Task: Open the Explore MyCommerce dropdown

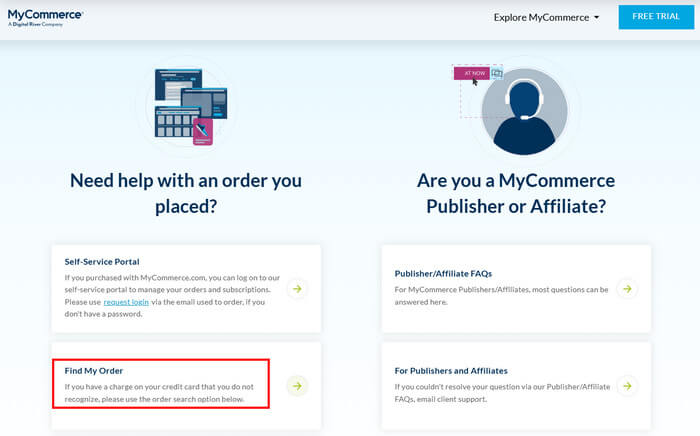Action: (546, 17)
